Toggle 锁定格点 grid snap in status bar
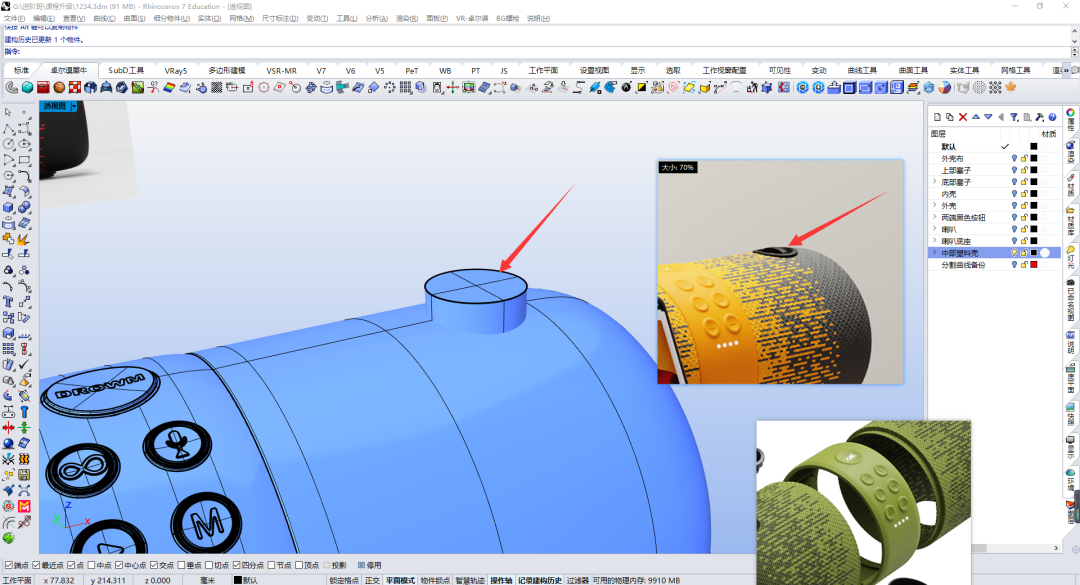The height and width of the screenshot is (585, 1080). (x=344, y=580)
